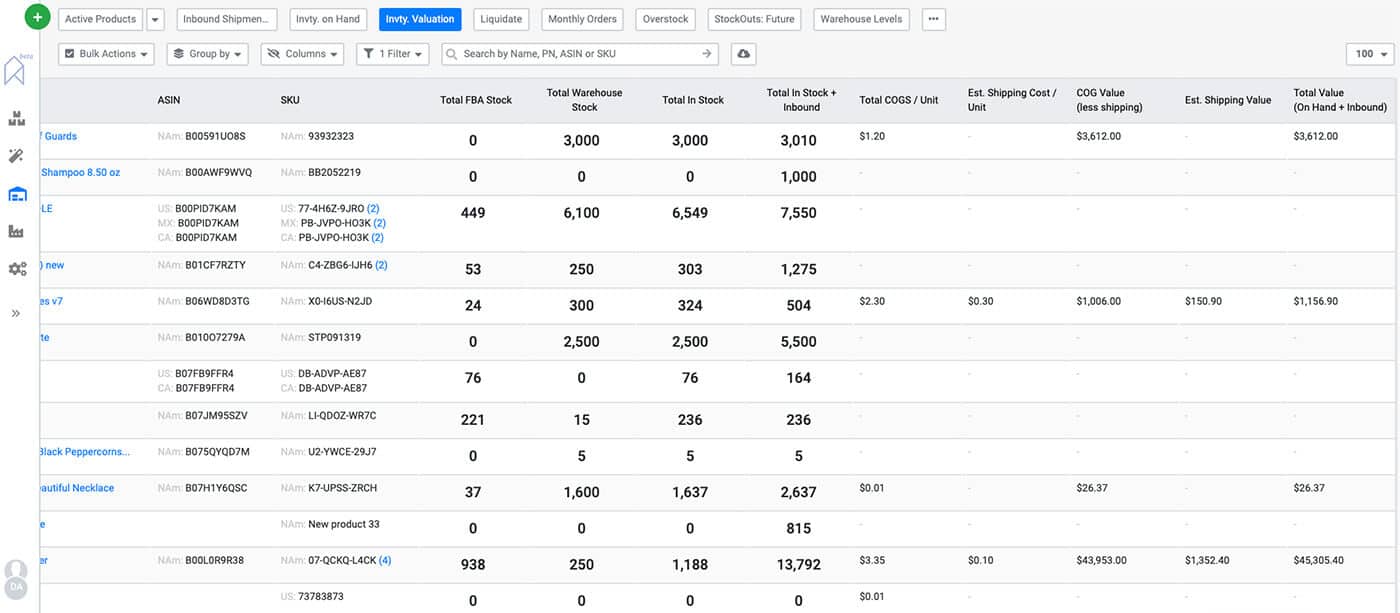Toggle the checkbox inside Bulk Actions button
This screenshot has width=1400, height=613.
[x=68, y=54]
